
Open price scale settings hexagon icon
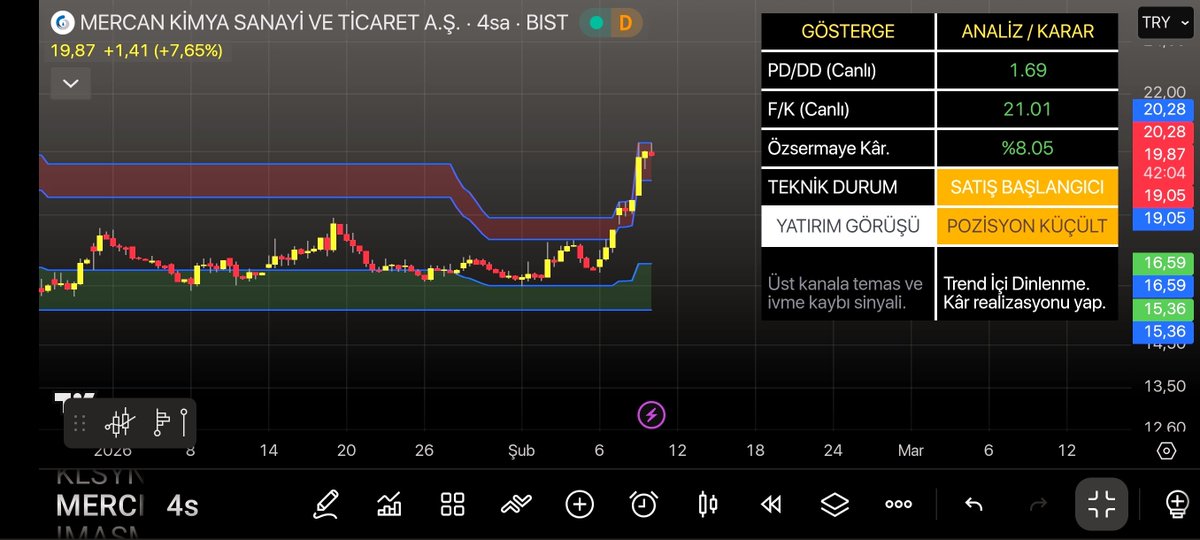pyautogui.click(x=1166, y=451)
